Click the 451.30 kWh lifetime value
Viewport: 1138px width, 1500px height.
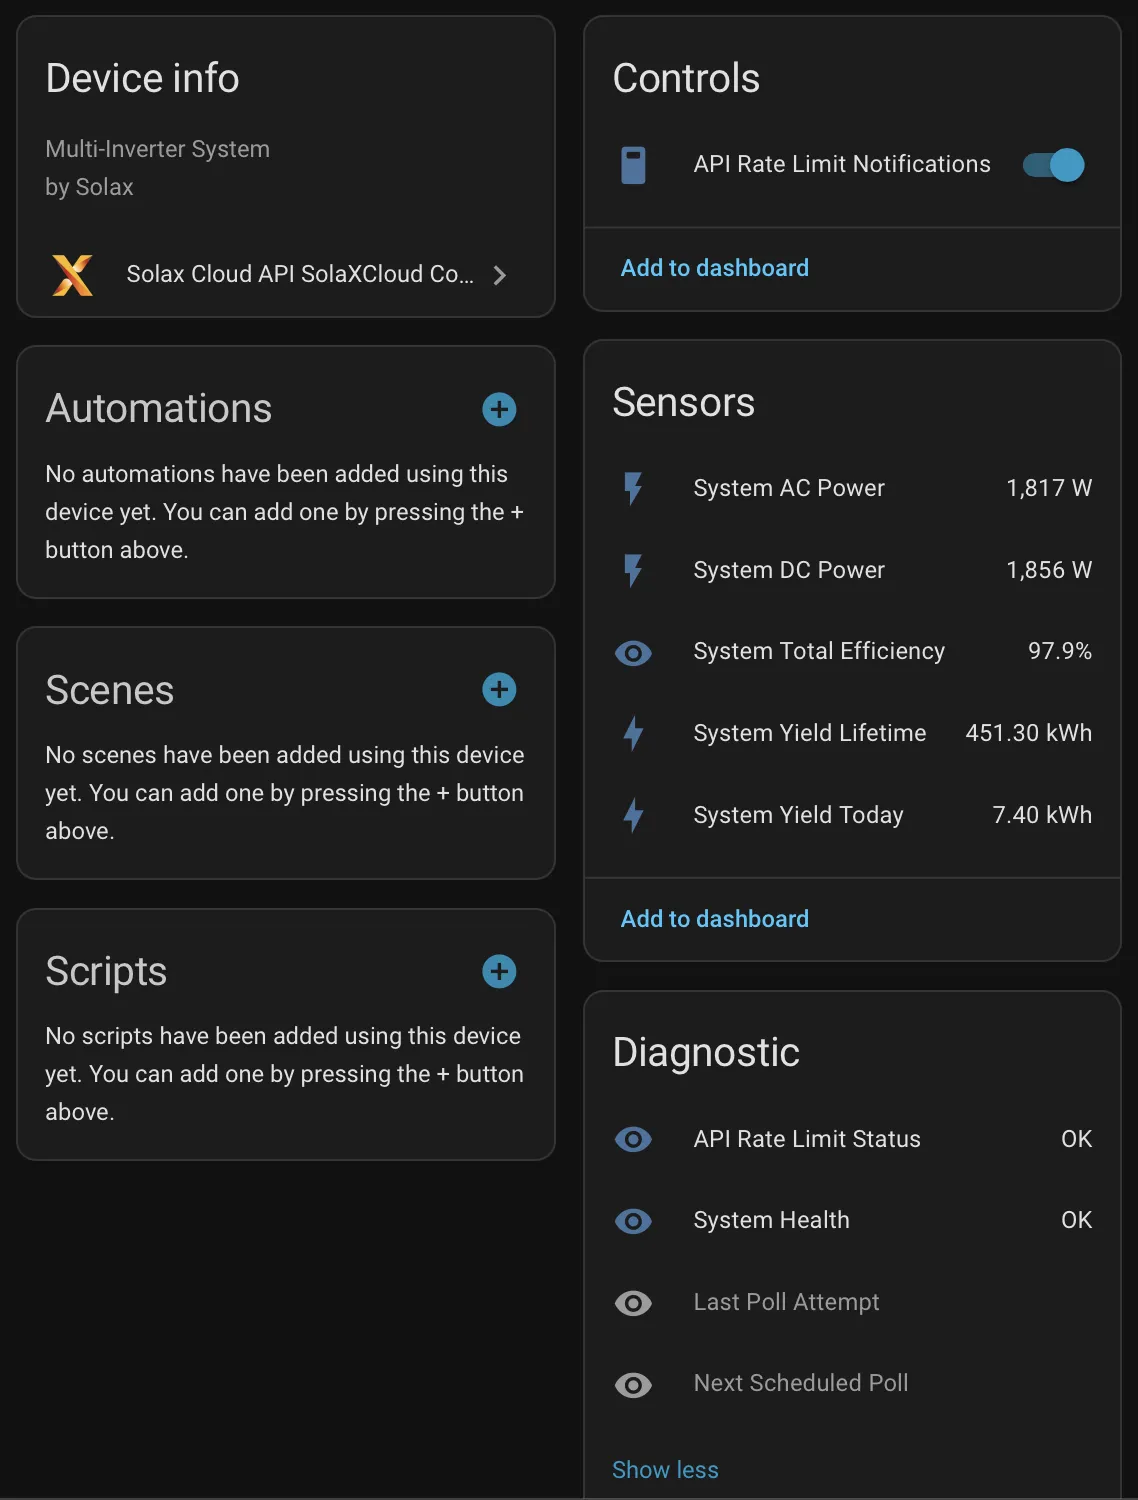(x=1029, y=734)
